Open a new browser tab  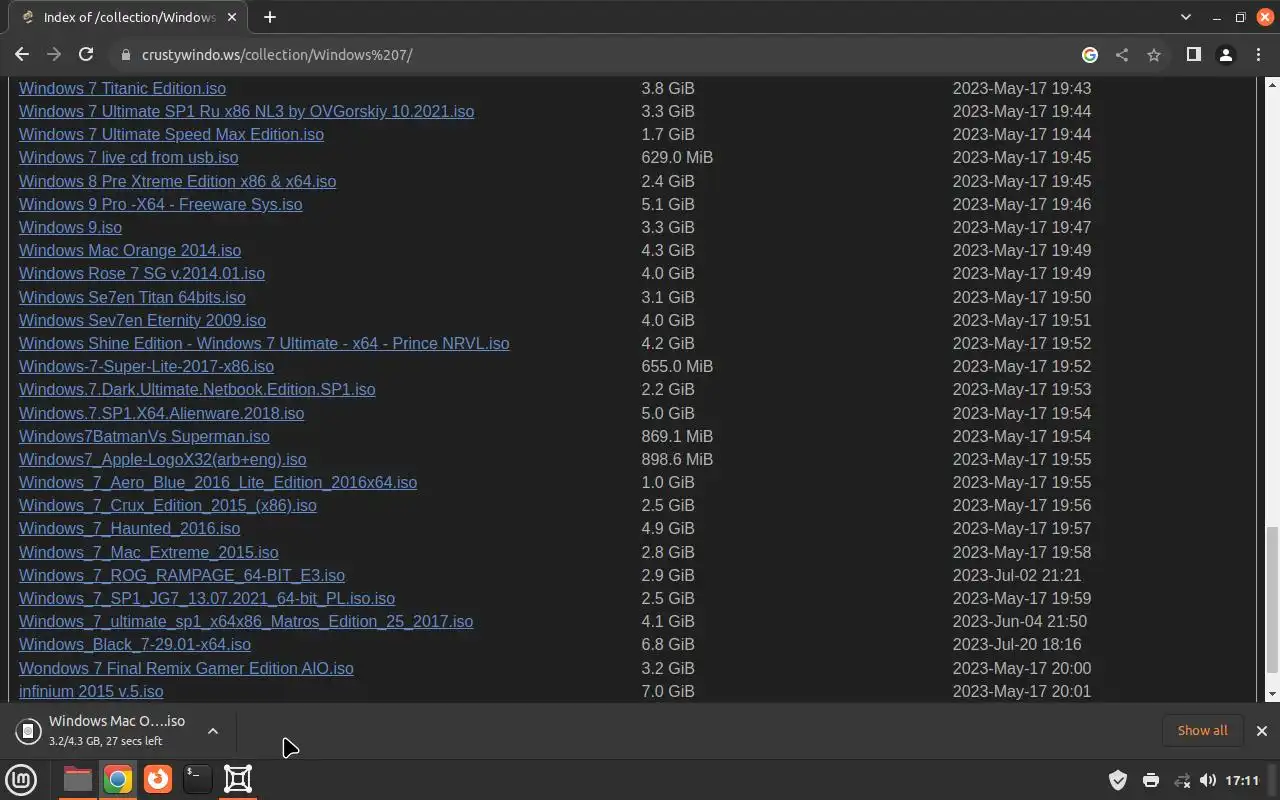click(x=269, y=17)
